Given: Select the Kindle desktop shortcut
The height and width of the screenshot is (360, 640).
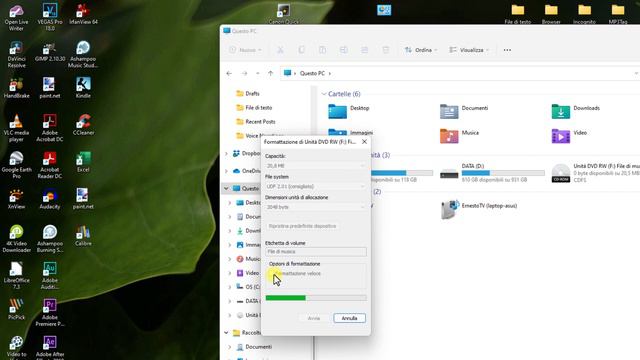Looking at the screenshot, I should 83,88.
